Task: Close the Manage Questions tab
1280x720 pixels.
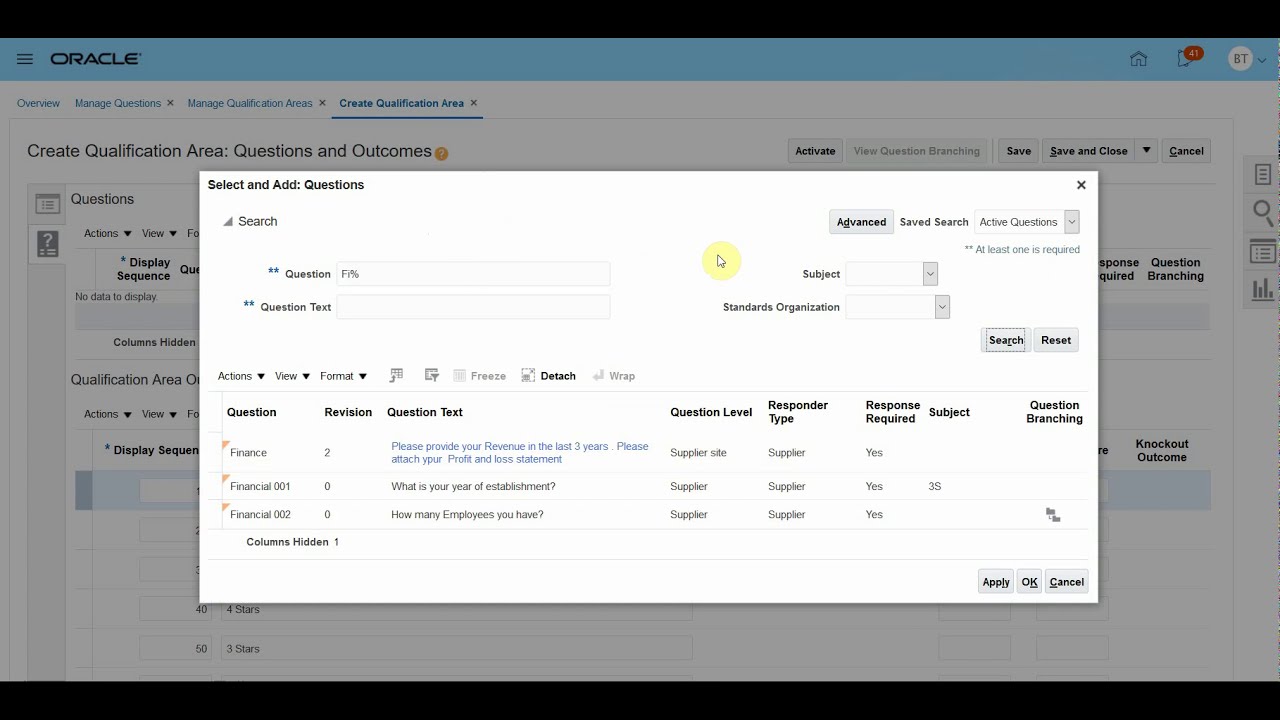Action: 170,103
